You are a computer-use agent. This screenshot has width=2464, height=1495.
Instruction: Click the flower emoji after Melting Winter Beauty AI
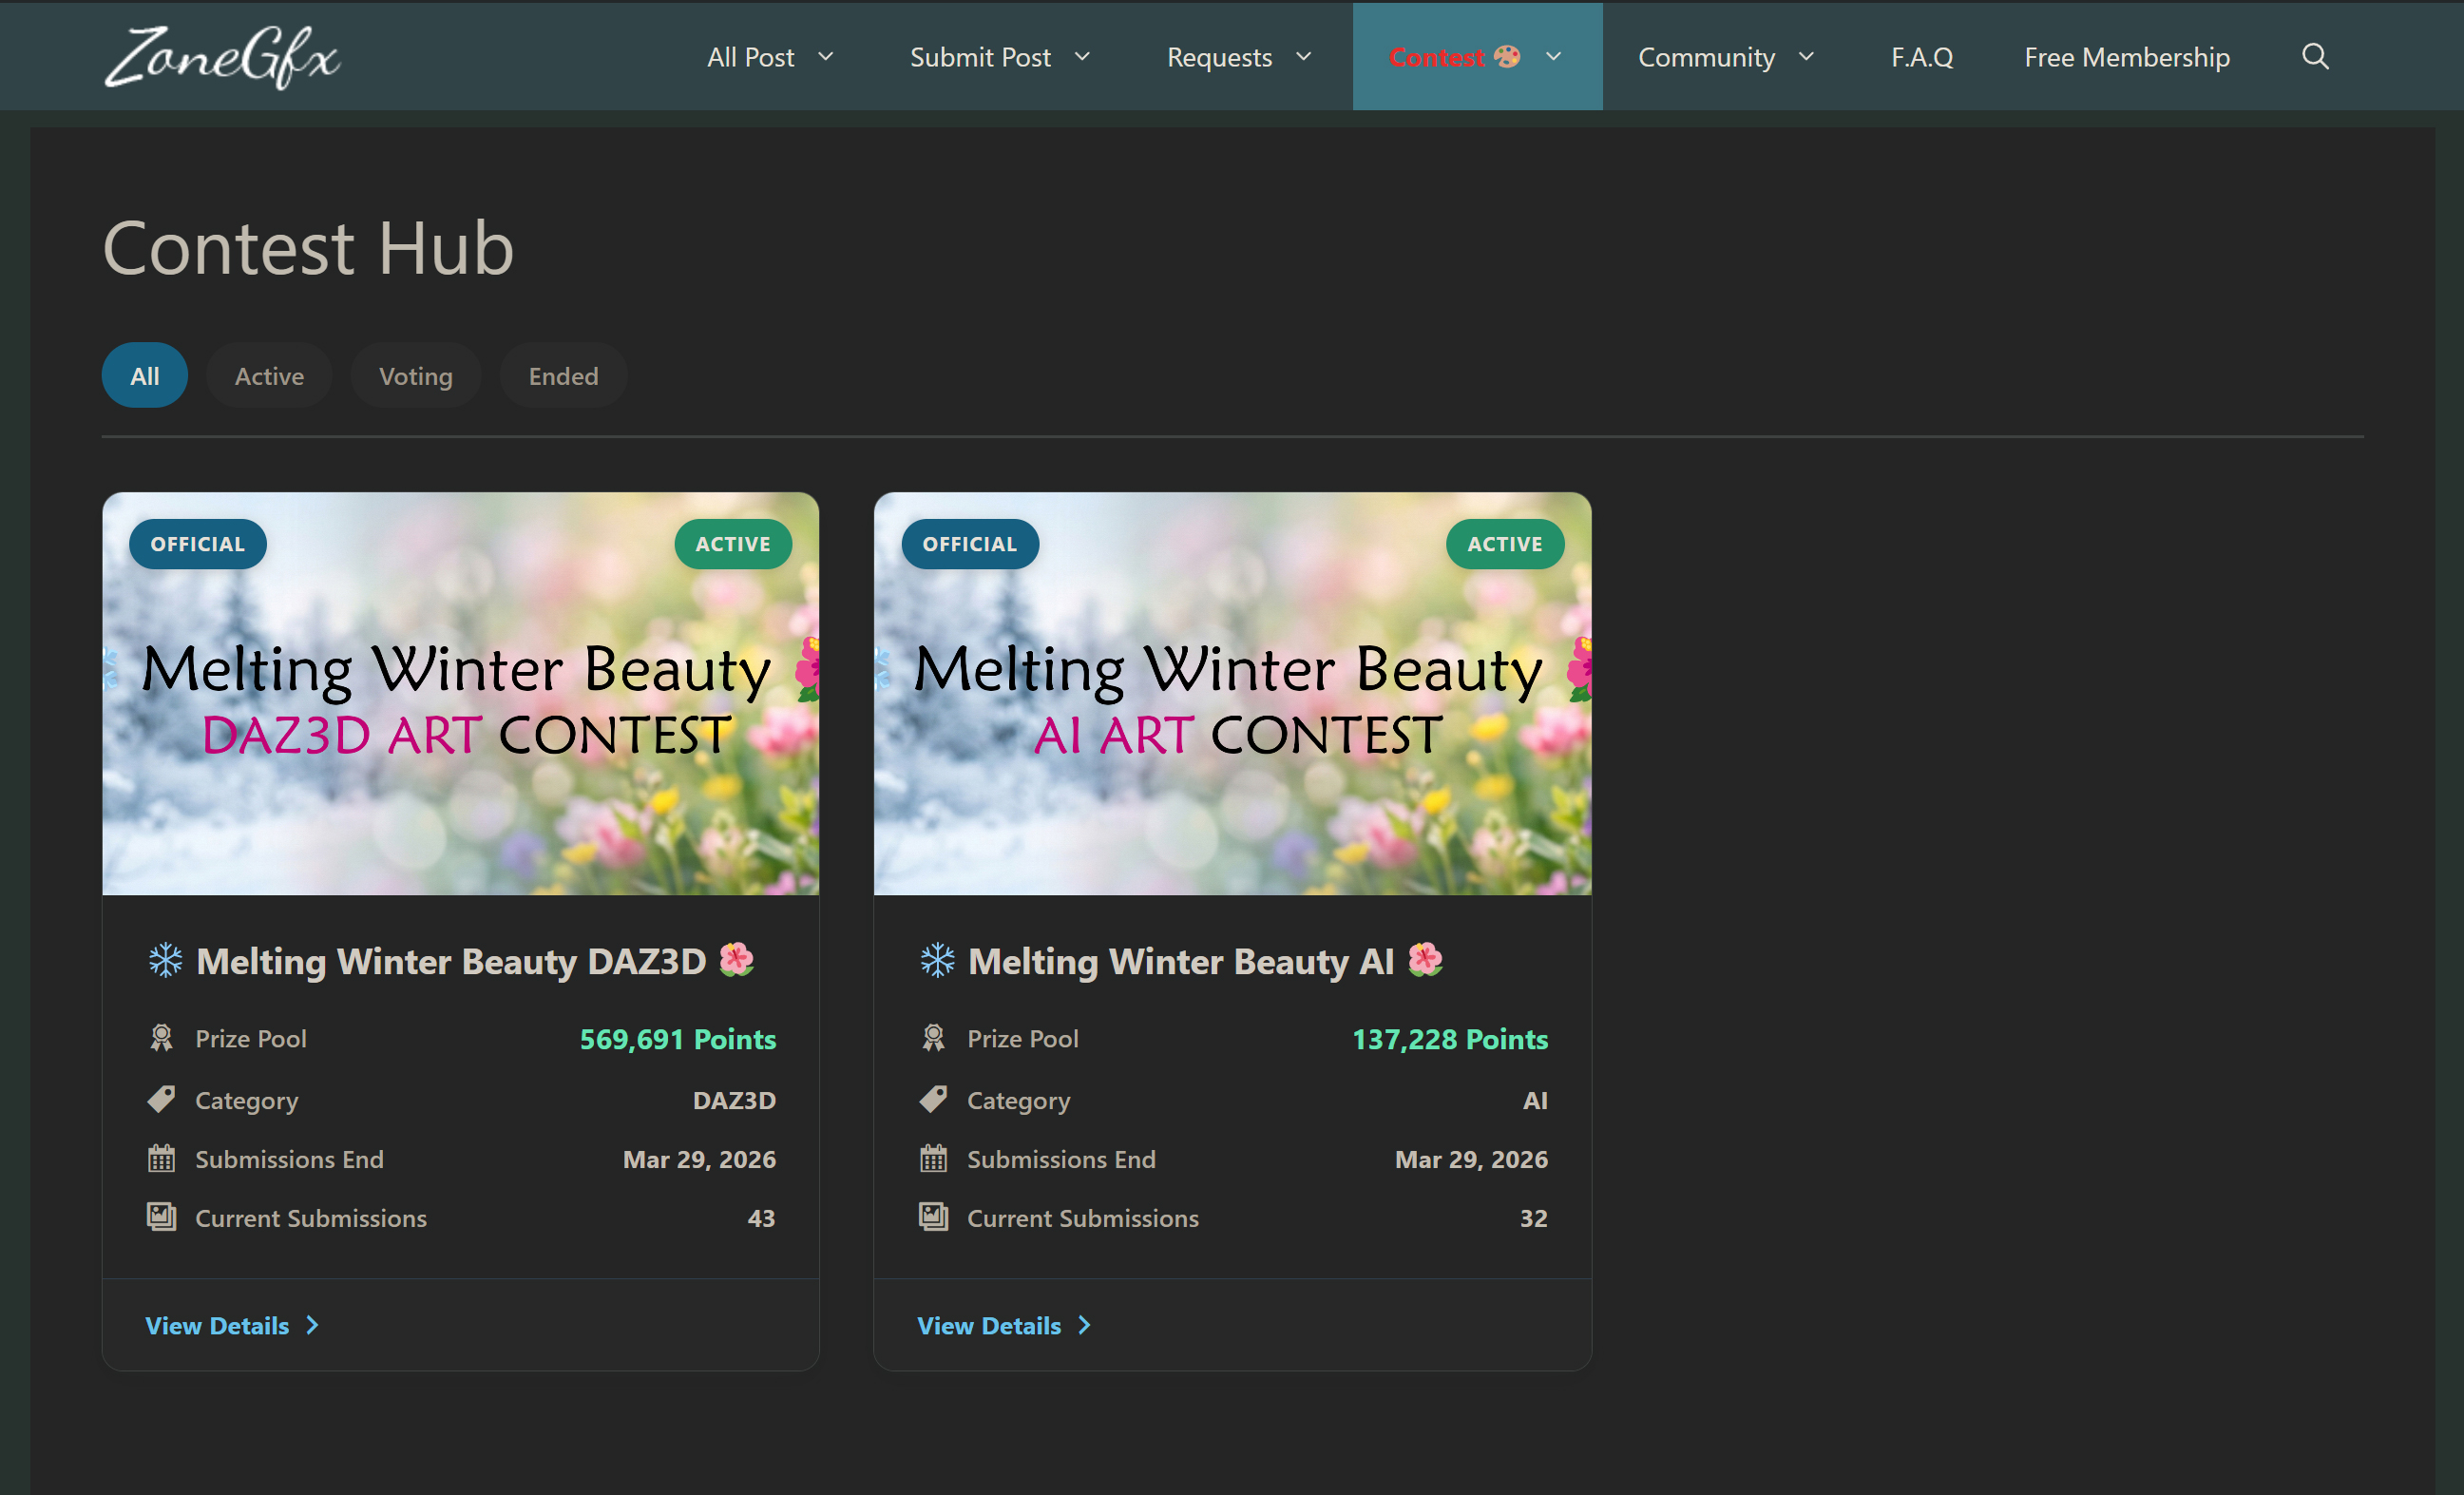[1425, 959]
